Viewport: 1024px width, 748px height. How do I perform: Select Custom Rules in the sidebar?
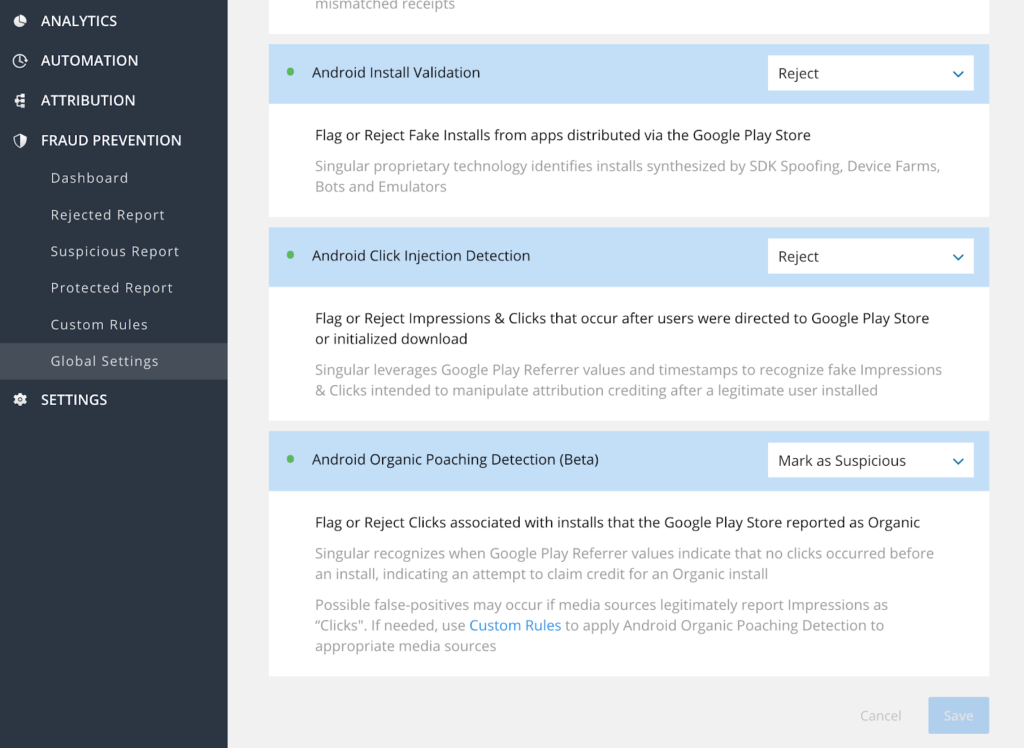[x=98, y=324]
